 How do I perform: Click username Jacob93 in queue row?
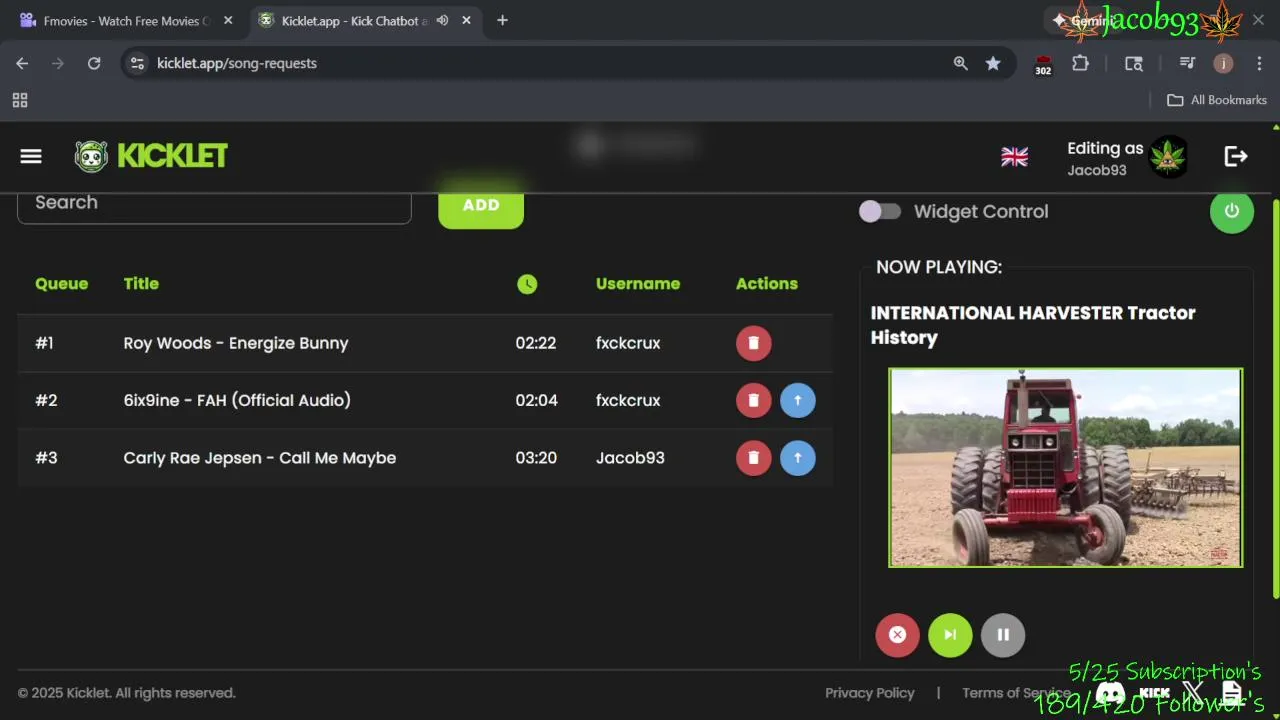tap(630, 458)
